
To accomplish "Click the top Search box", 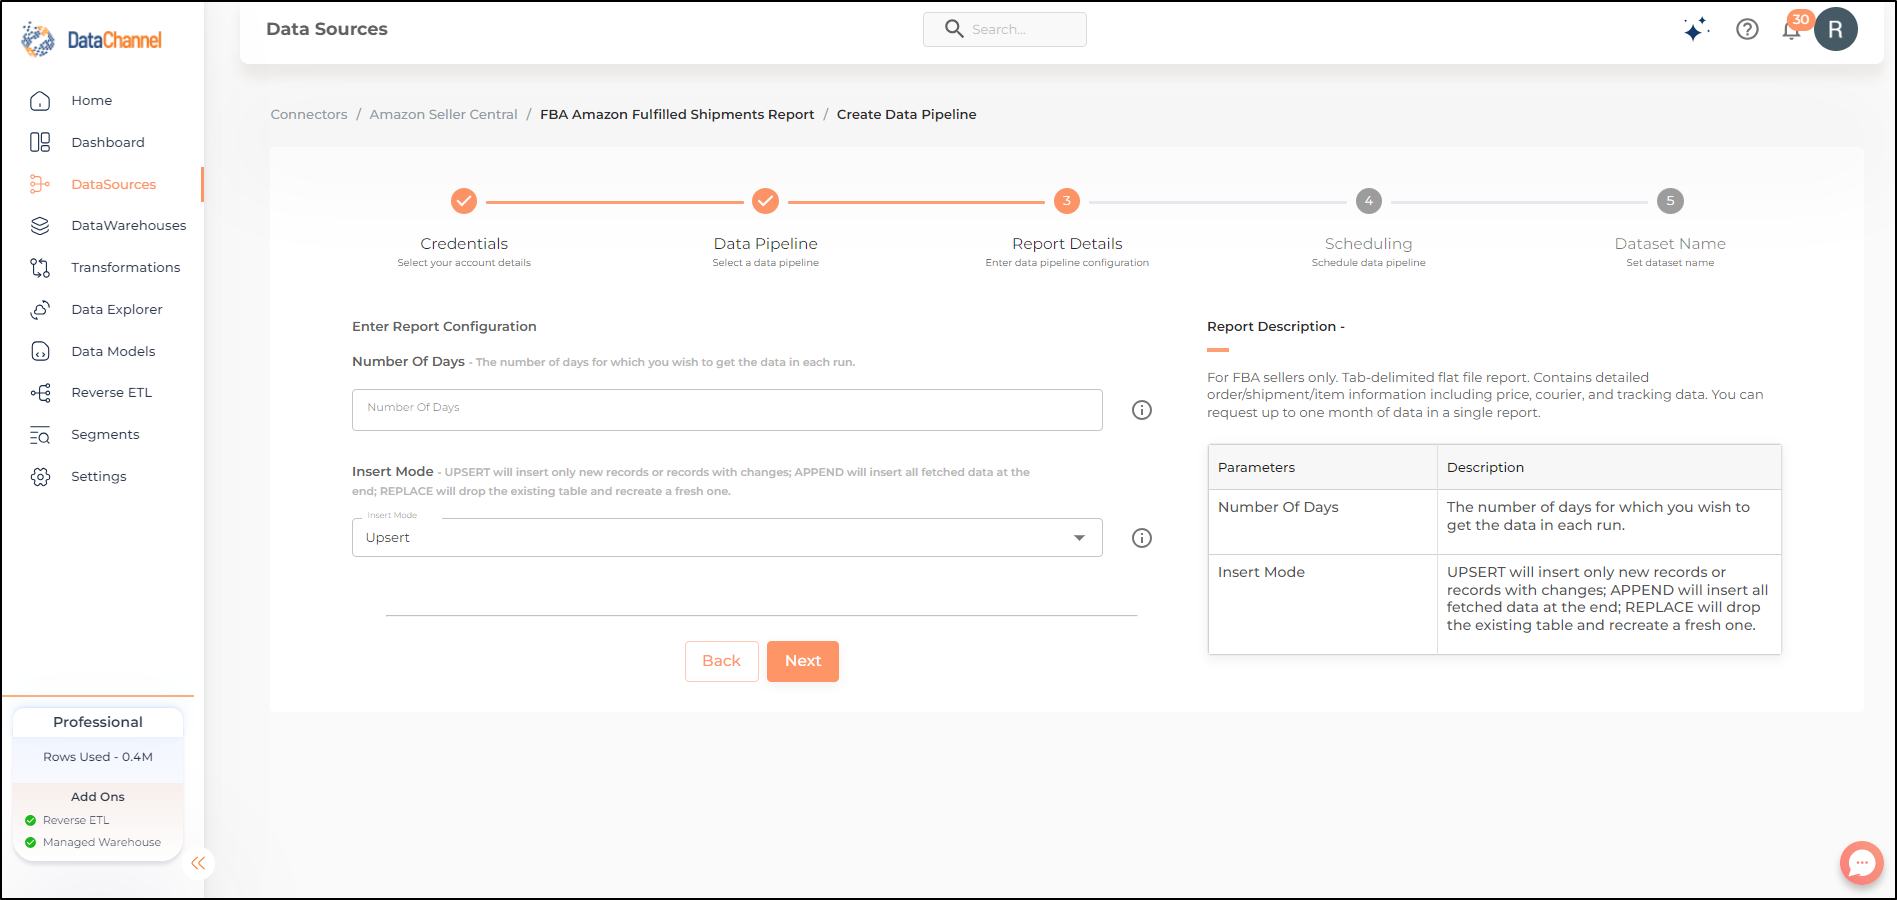I will pyautogui.click(x=1005, y=29).
